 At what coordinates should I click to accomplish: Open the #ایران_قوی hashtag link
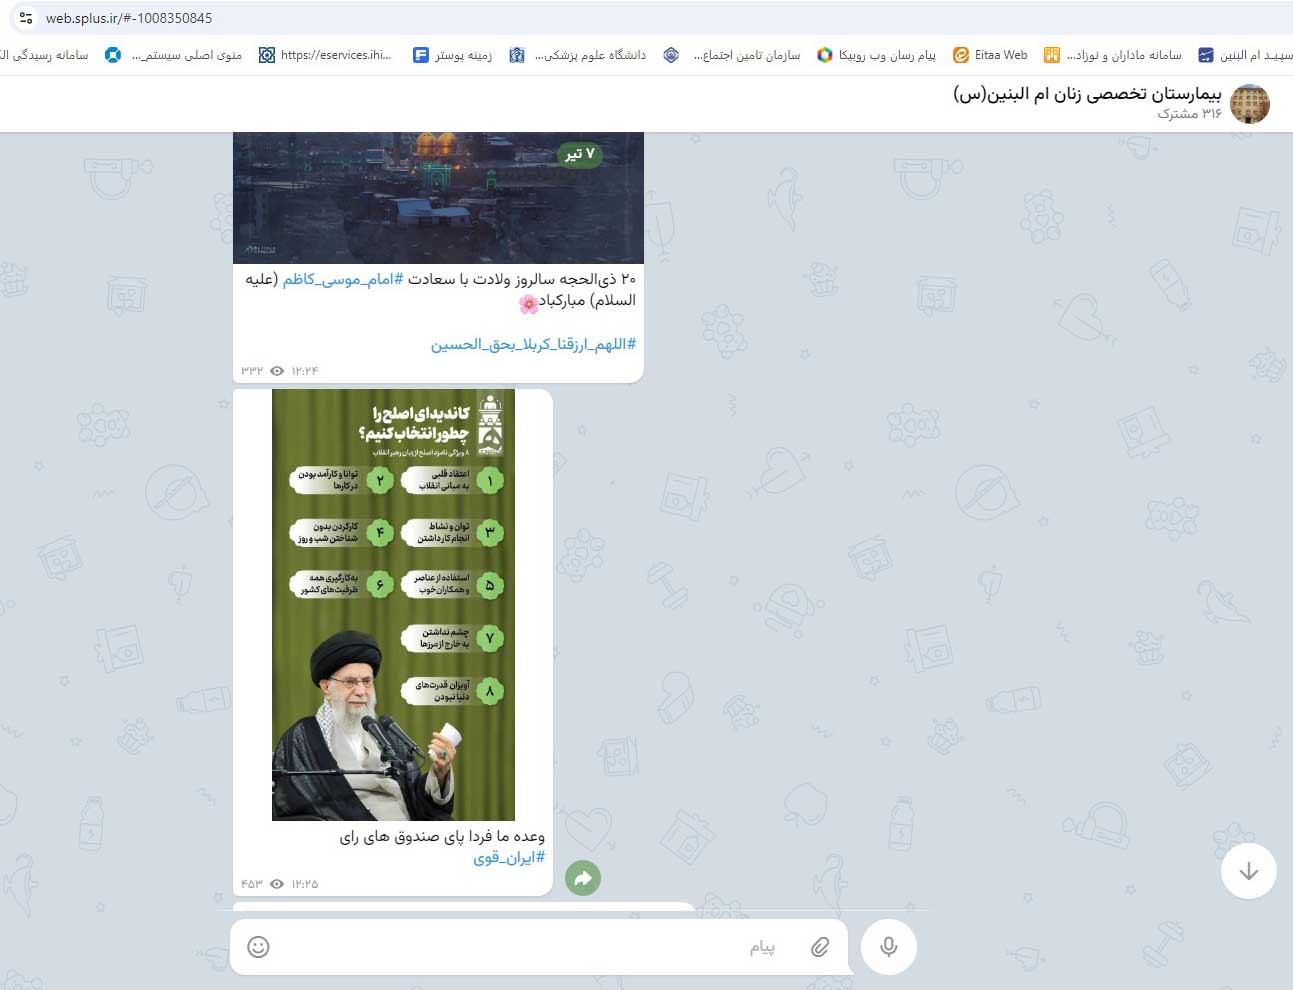[x=509, y=858]
